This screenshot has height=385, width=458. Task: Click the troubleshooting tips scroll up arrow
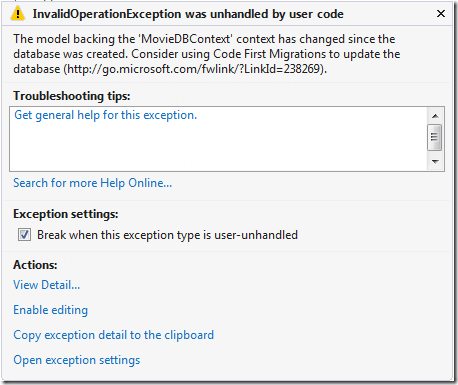pyautogui.click(x=435, y=116)
